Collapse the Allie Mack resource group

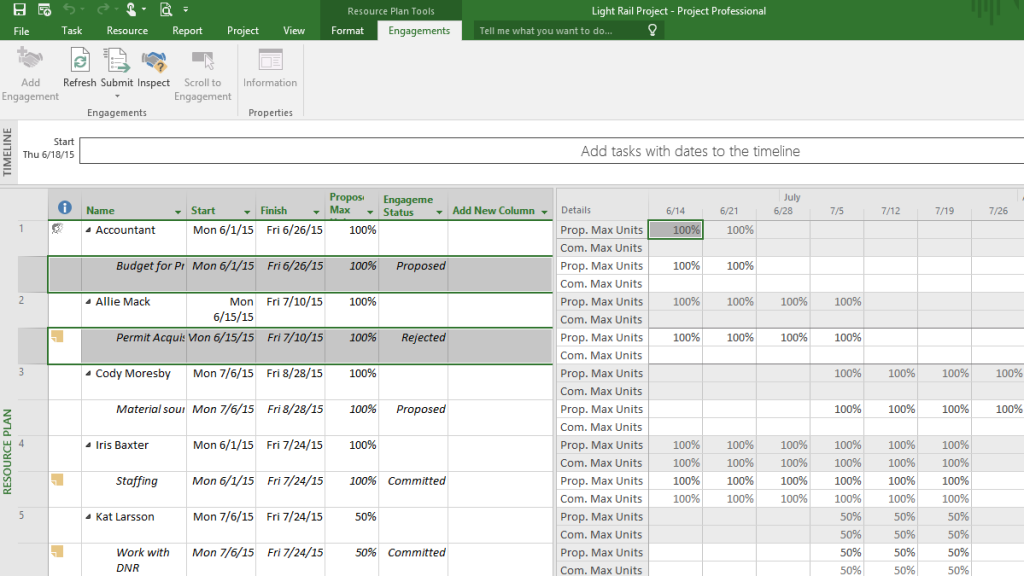[x=88, y=302]
